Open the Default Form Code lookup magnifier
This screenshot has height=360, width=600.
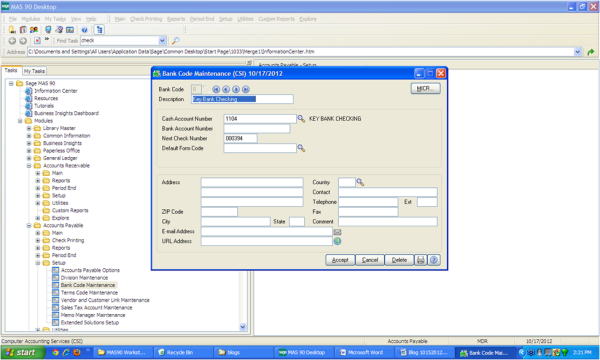point(301,148)
